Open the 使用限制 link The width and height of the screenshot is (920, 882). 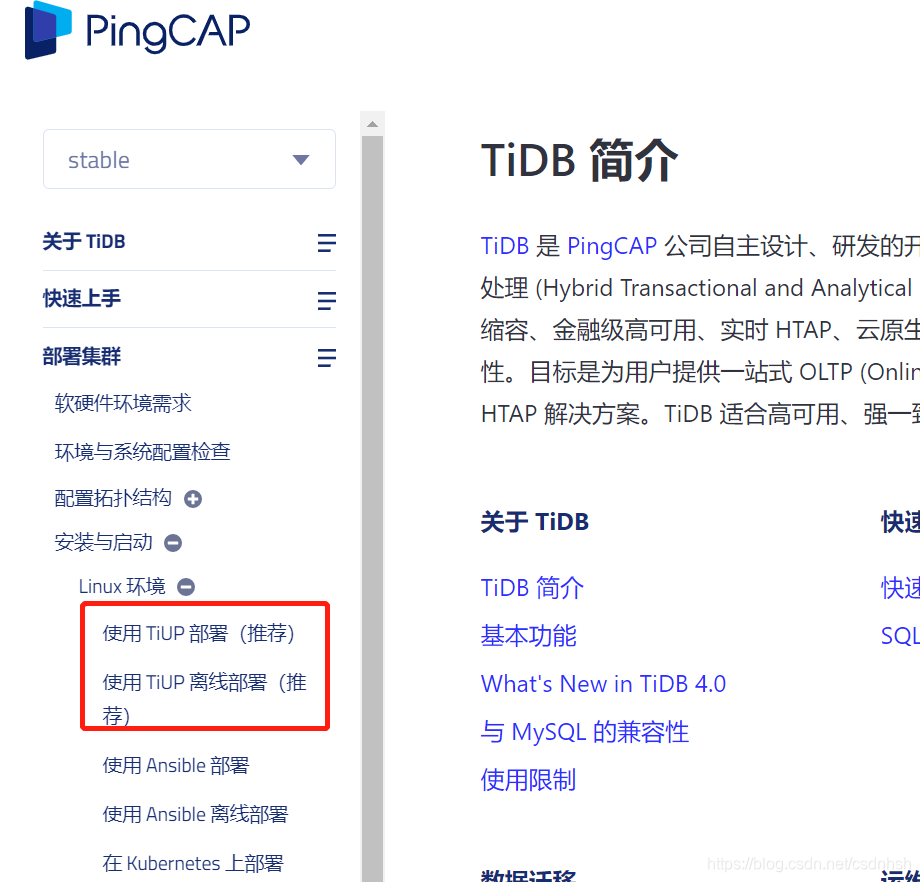pyautogui.click(x=528, y=780)
